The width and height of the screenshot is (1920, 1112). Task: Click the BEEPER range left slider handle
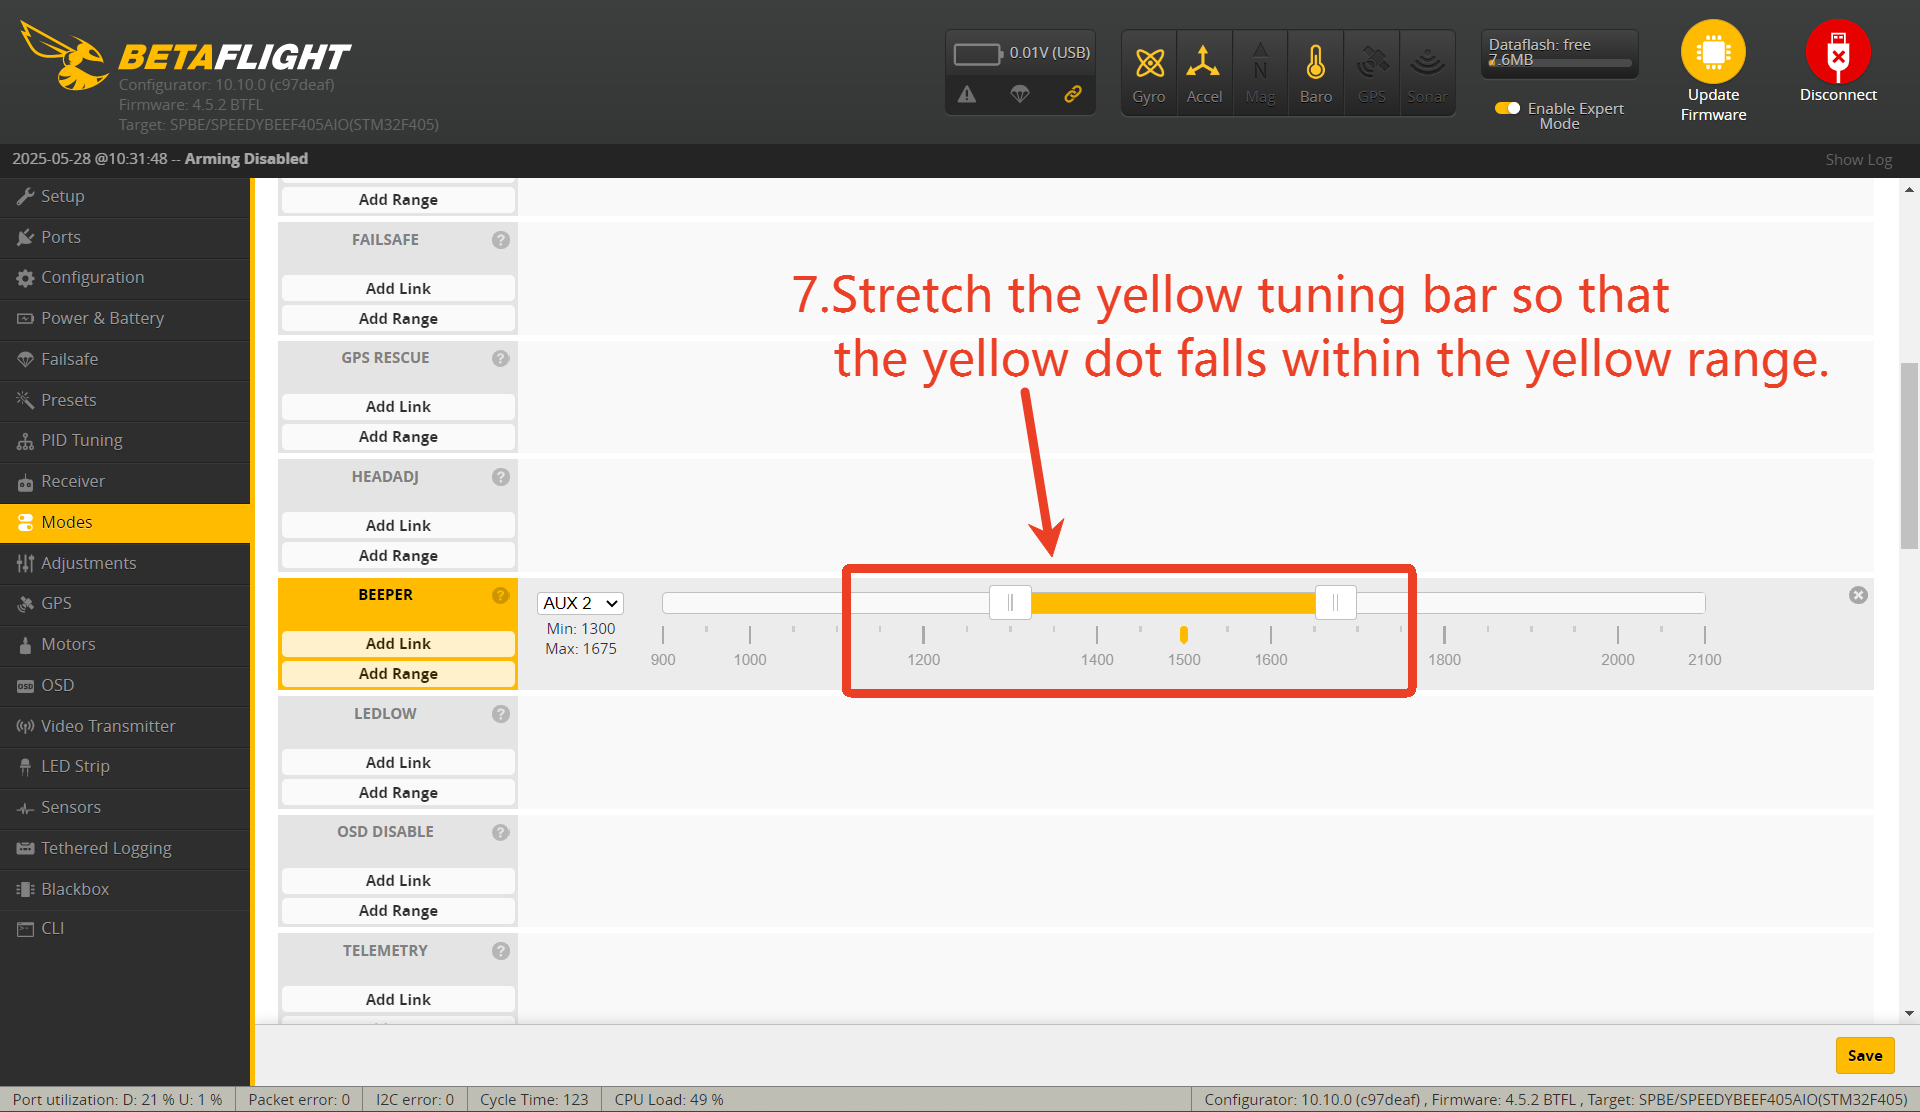(x=1010, y=602)
